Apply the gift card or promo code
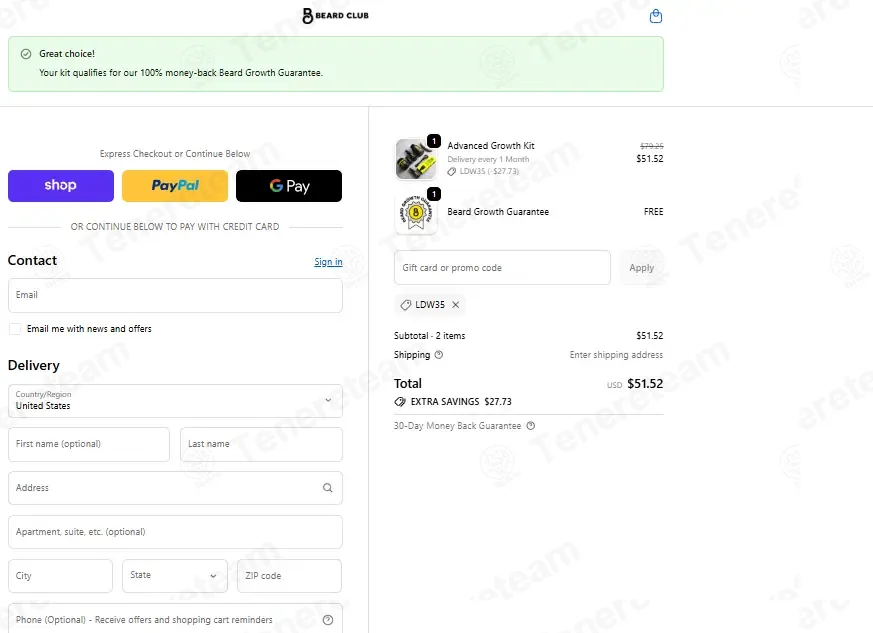This screenshot has width=873, height=633. coord(641,268)
